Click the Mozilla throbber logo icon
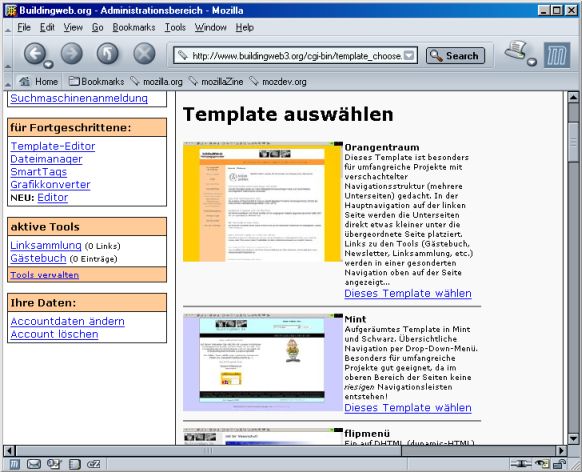 point(557,55)
